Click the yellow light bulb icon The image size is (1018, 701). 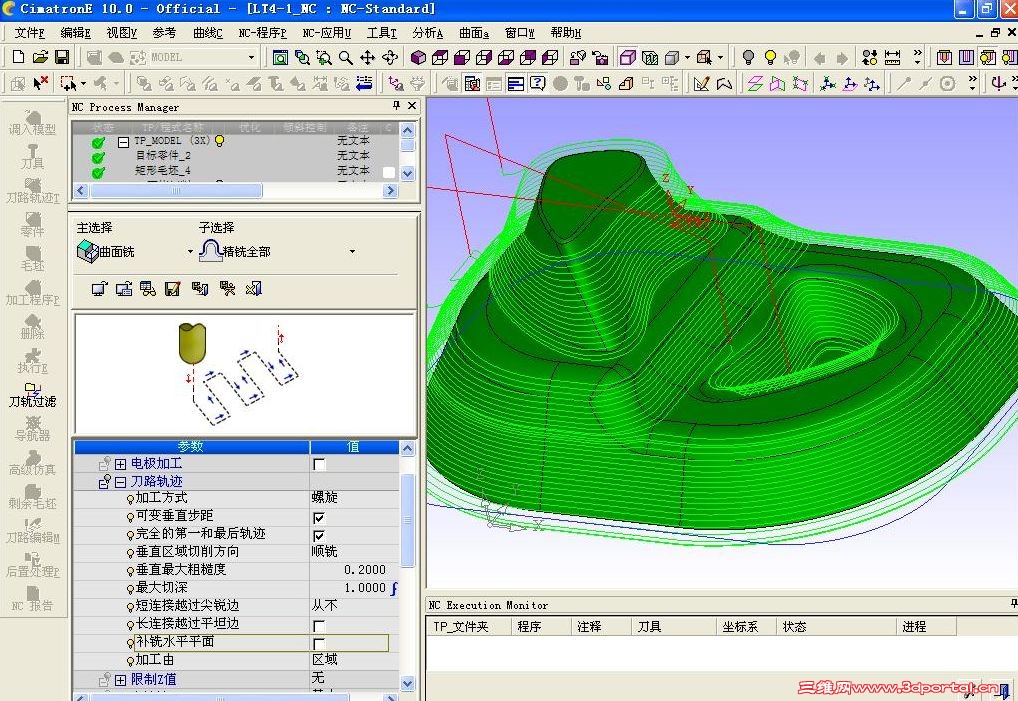click(x=770, y=58)
